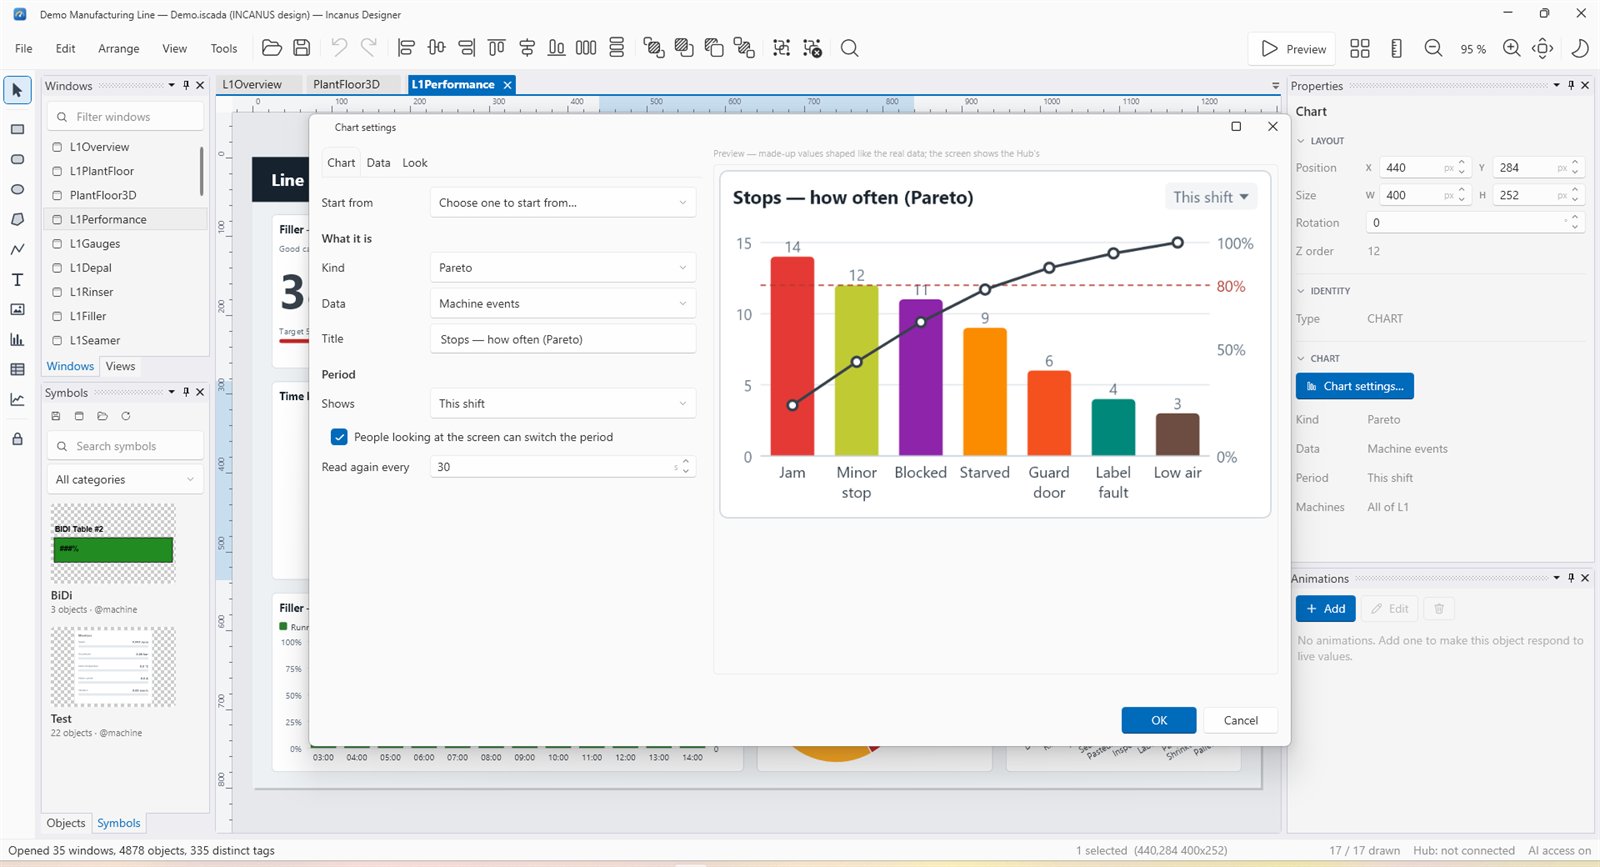
Task: Tick the L1Overview checkbox in Windows list
Action: pos(58,147)
